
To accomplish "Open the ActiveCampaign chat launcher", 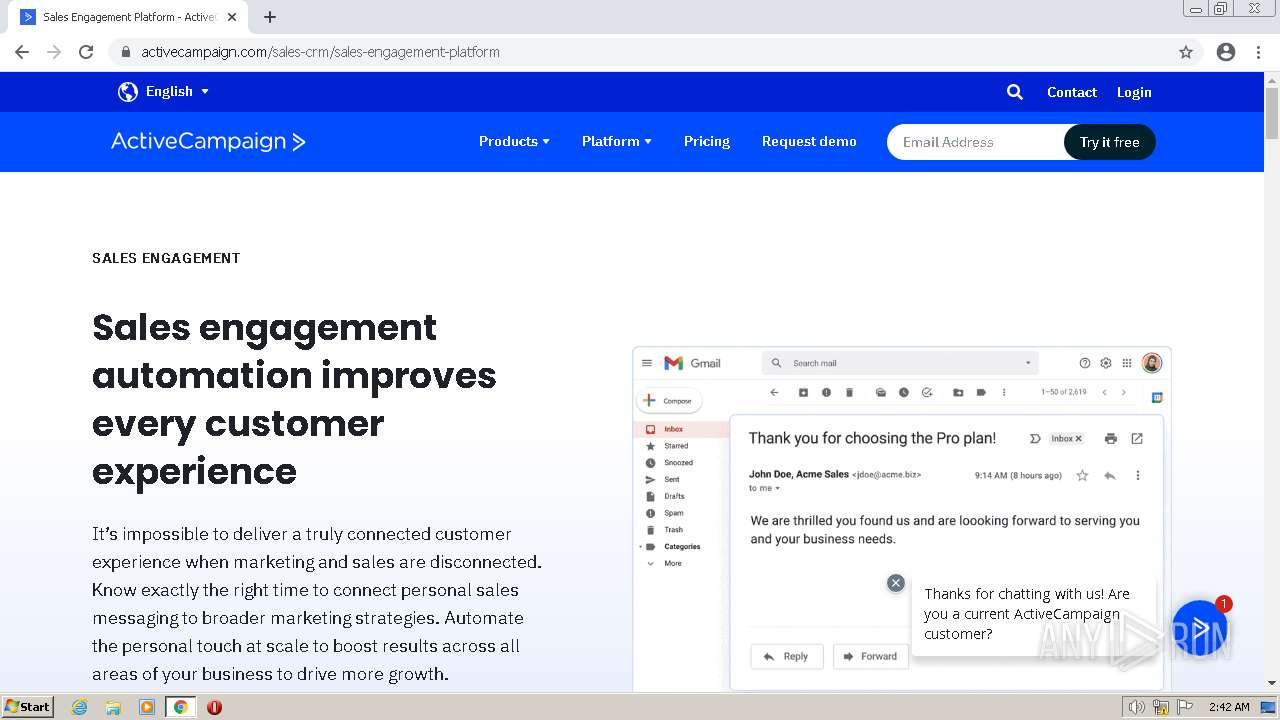I will pyautogui.click(x=1199, y=628).
